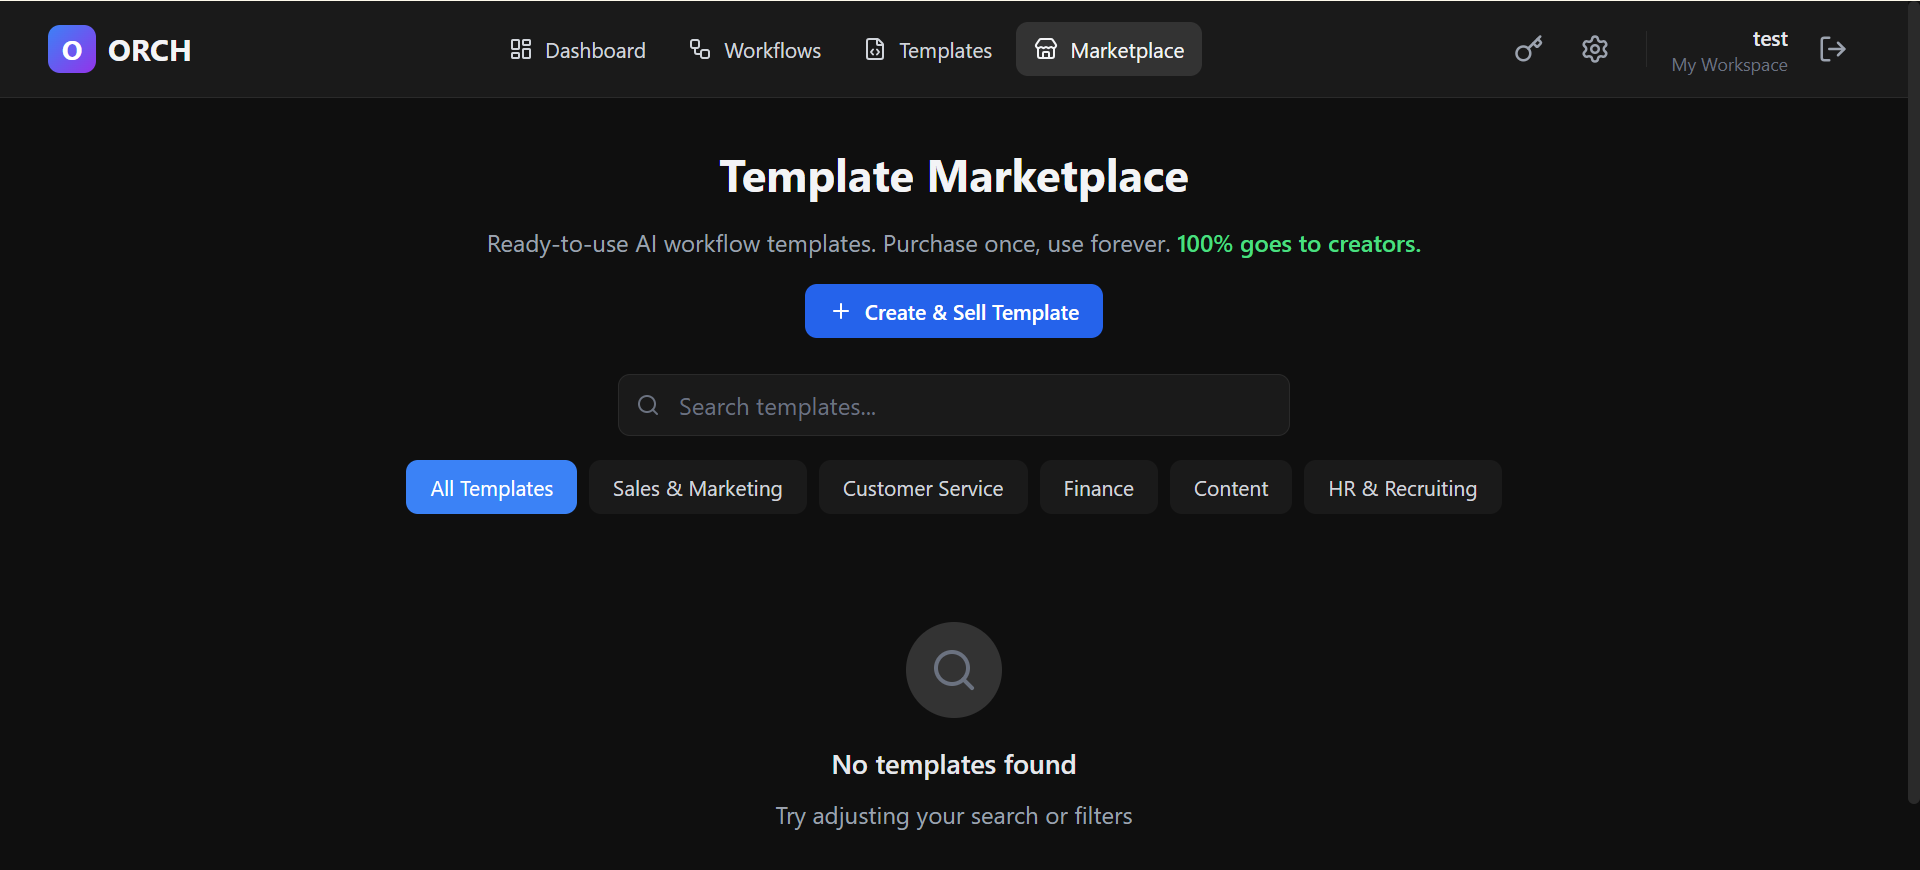Filter by Customer Service category
This screenshot has height=870, width=1920.
(923, 487)
